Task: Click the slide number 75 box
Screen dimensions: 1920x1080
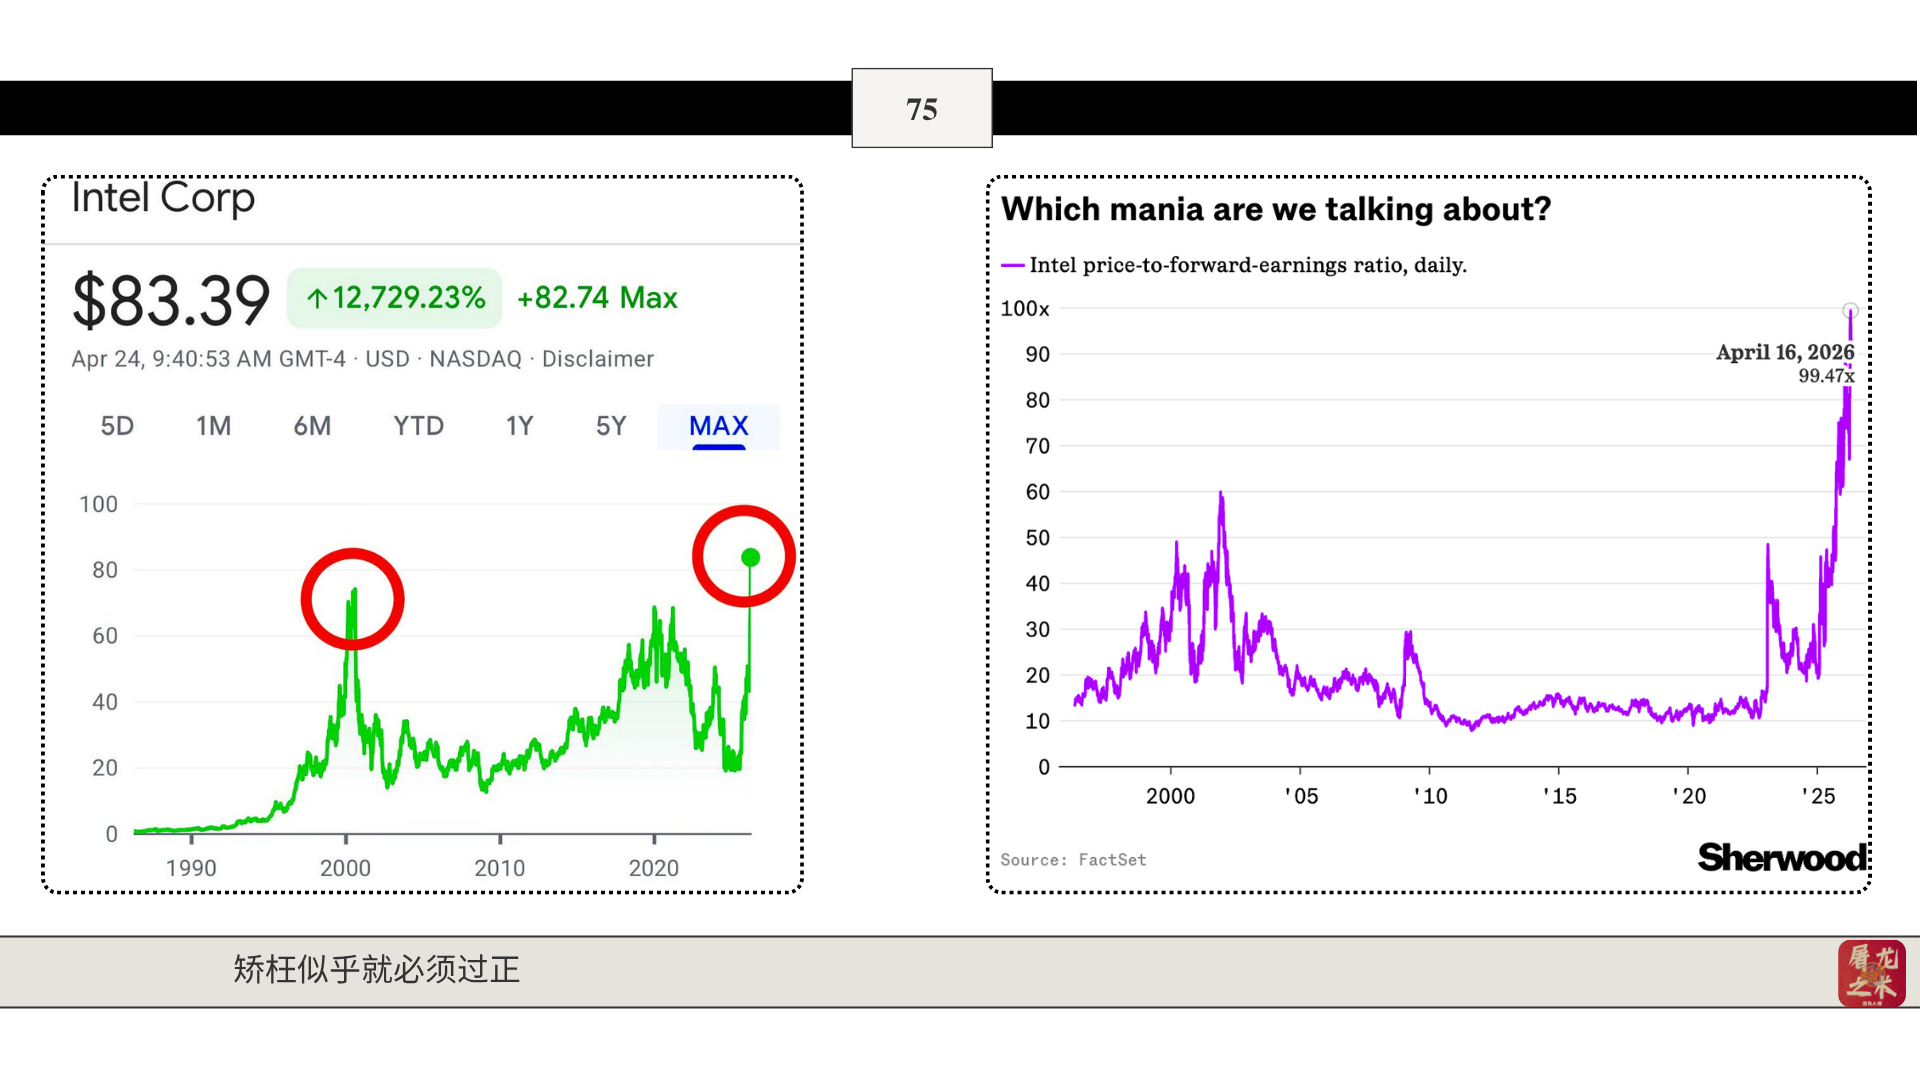Action: pyautogui.click(x=921, y=108)
